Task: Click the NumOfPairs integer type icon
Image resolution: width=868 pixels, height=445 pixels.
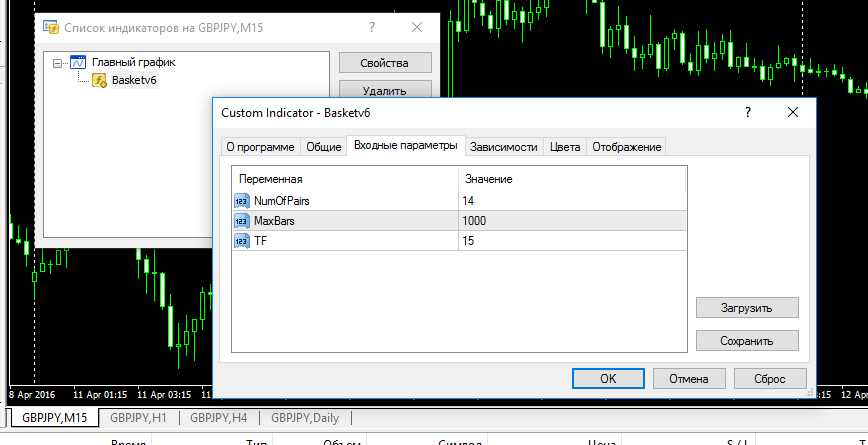Action: [242, 201]
